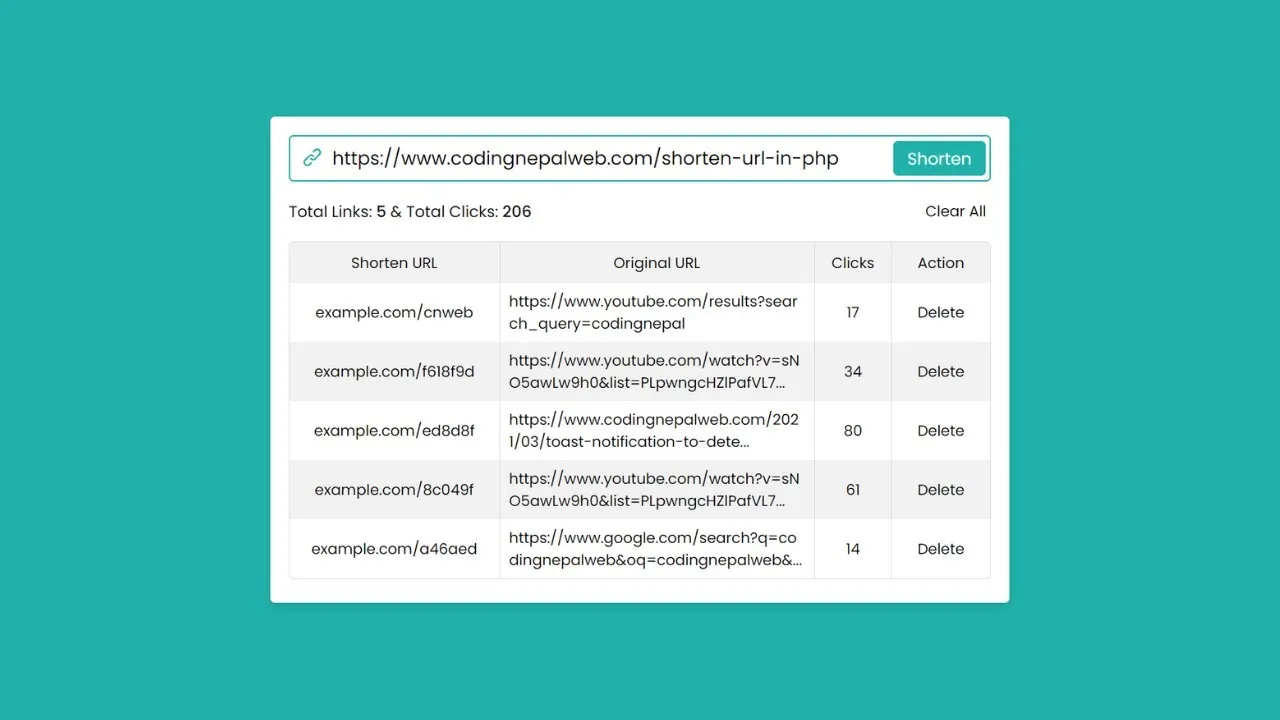This screenshot has width=1280, height=720.
Task: Click the original URL in the f618f9d row
Action: [x=654, y=371]
